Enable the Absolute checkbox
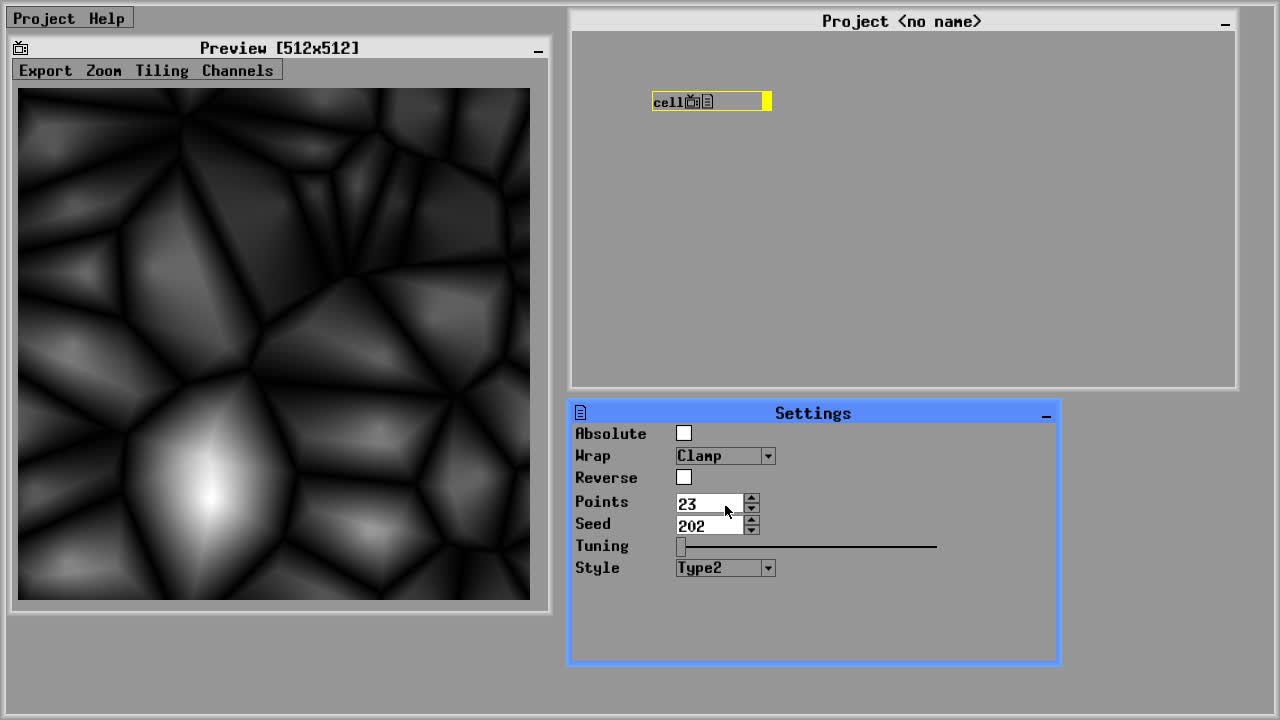This screenshot has height=720, width=1280. click(x=684, y=433)
